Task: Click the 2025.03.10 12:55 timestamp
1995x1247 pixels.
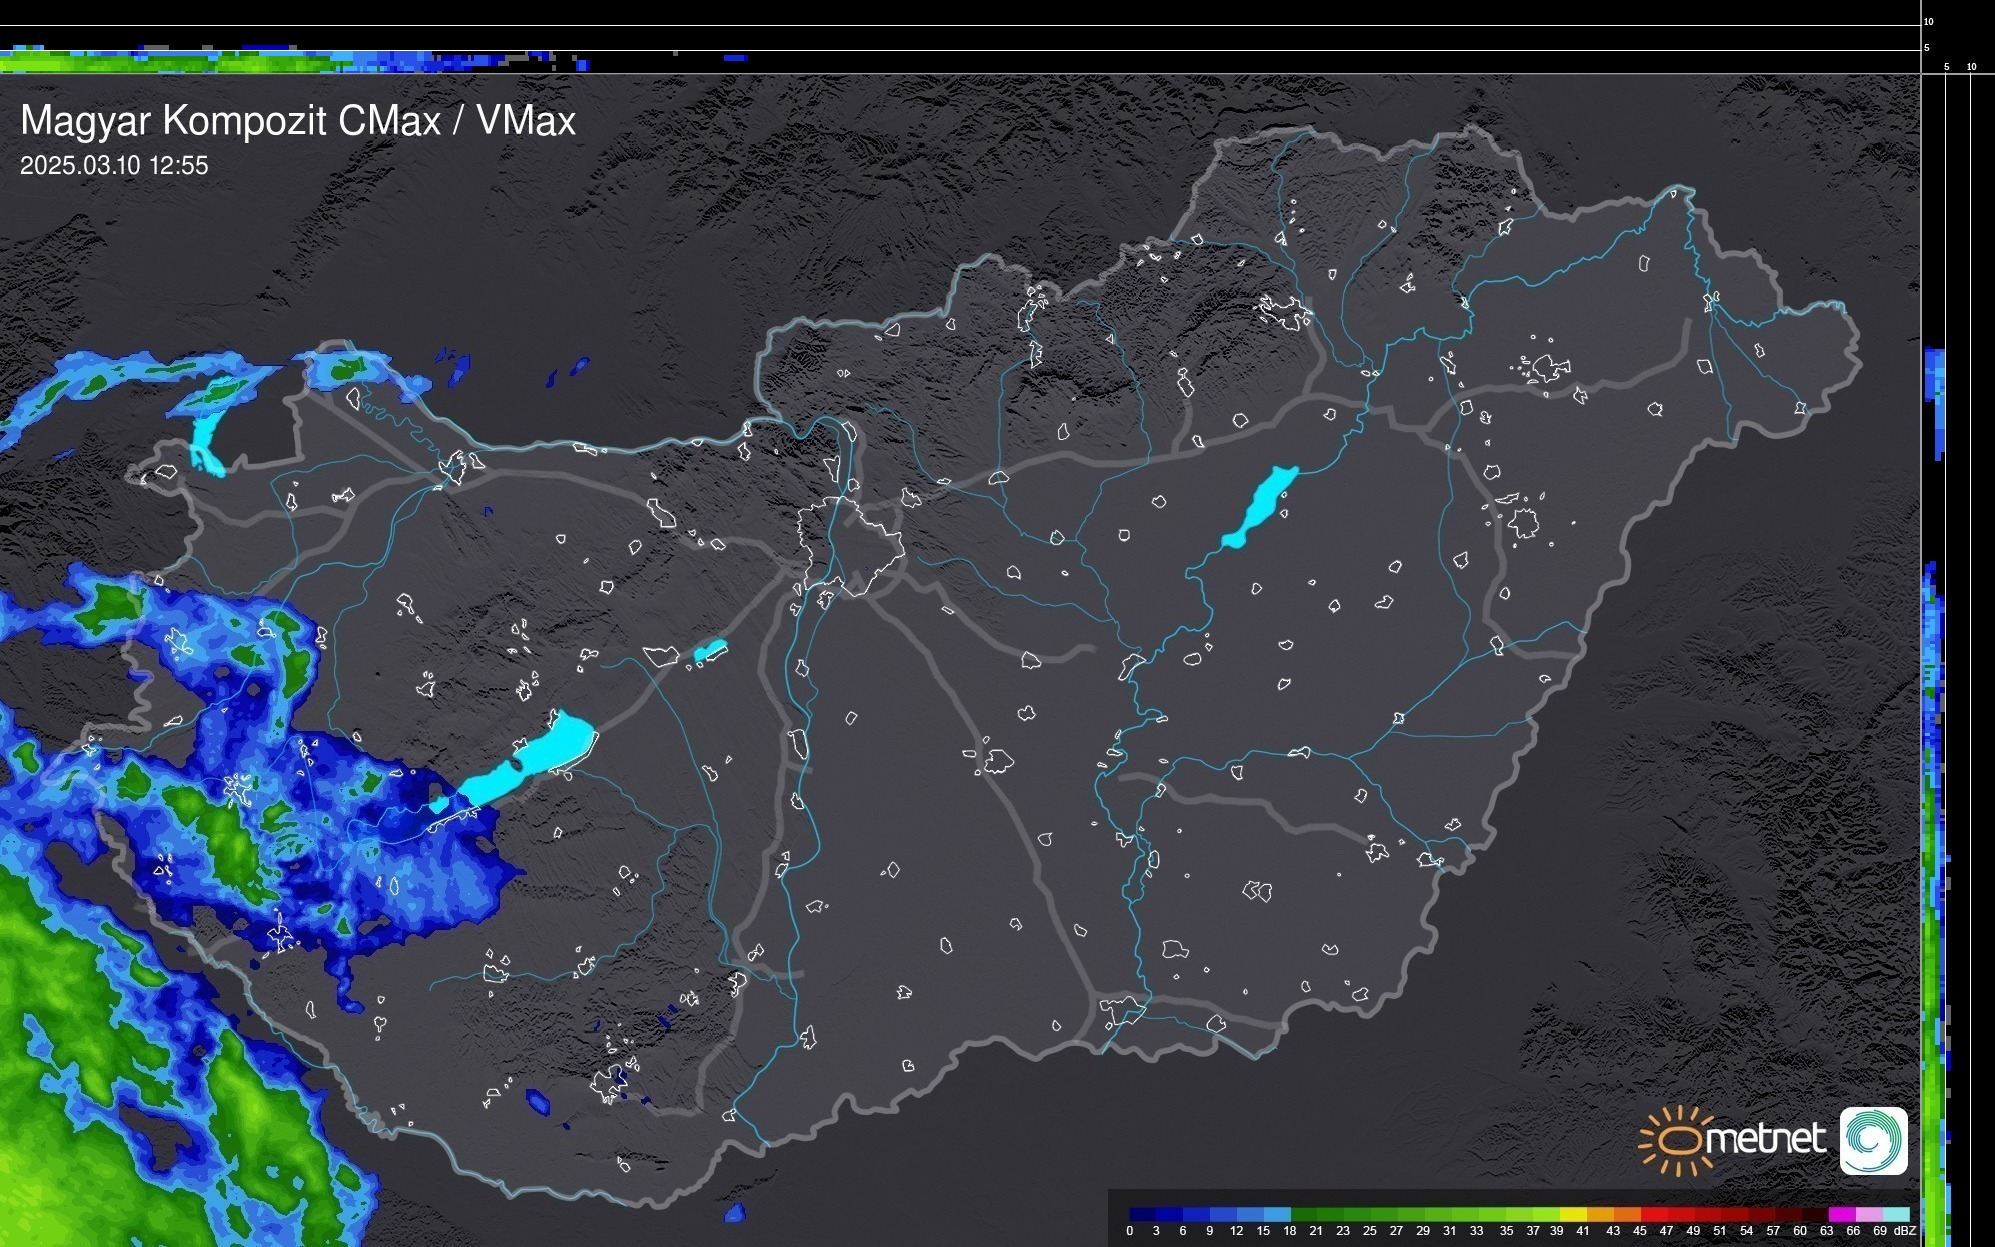Action: tap(114, 166)
